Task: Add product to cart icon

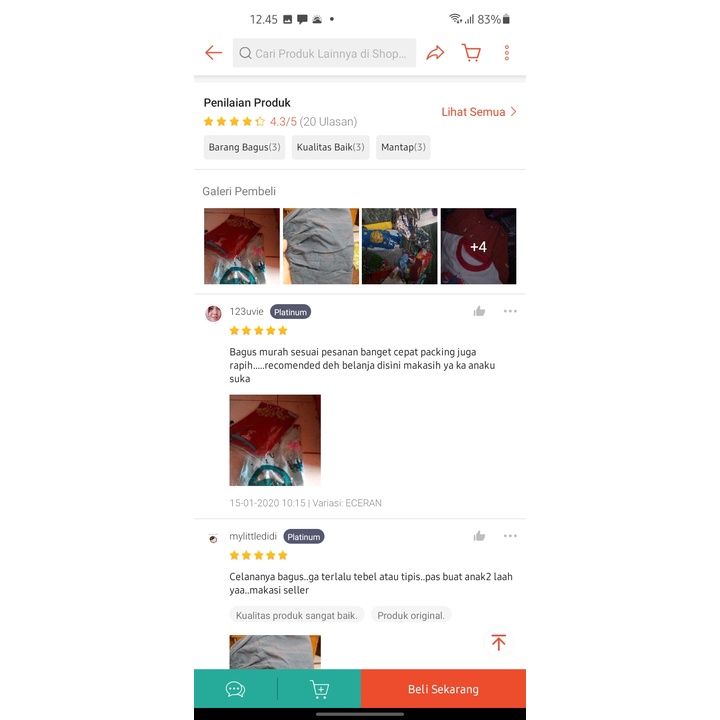Action: pos(320,689)
